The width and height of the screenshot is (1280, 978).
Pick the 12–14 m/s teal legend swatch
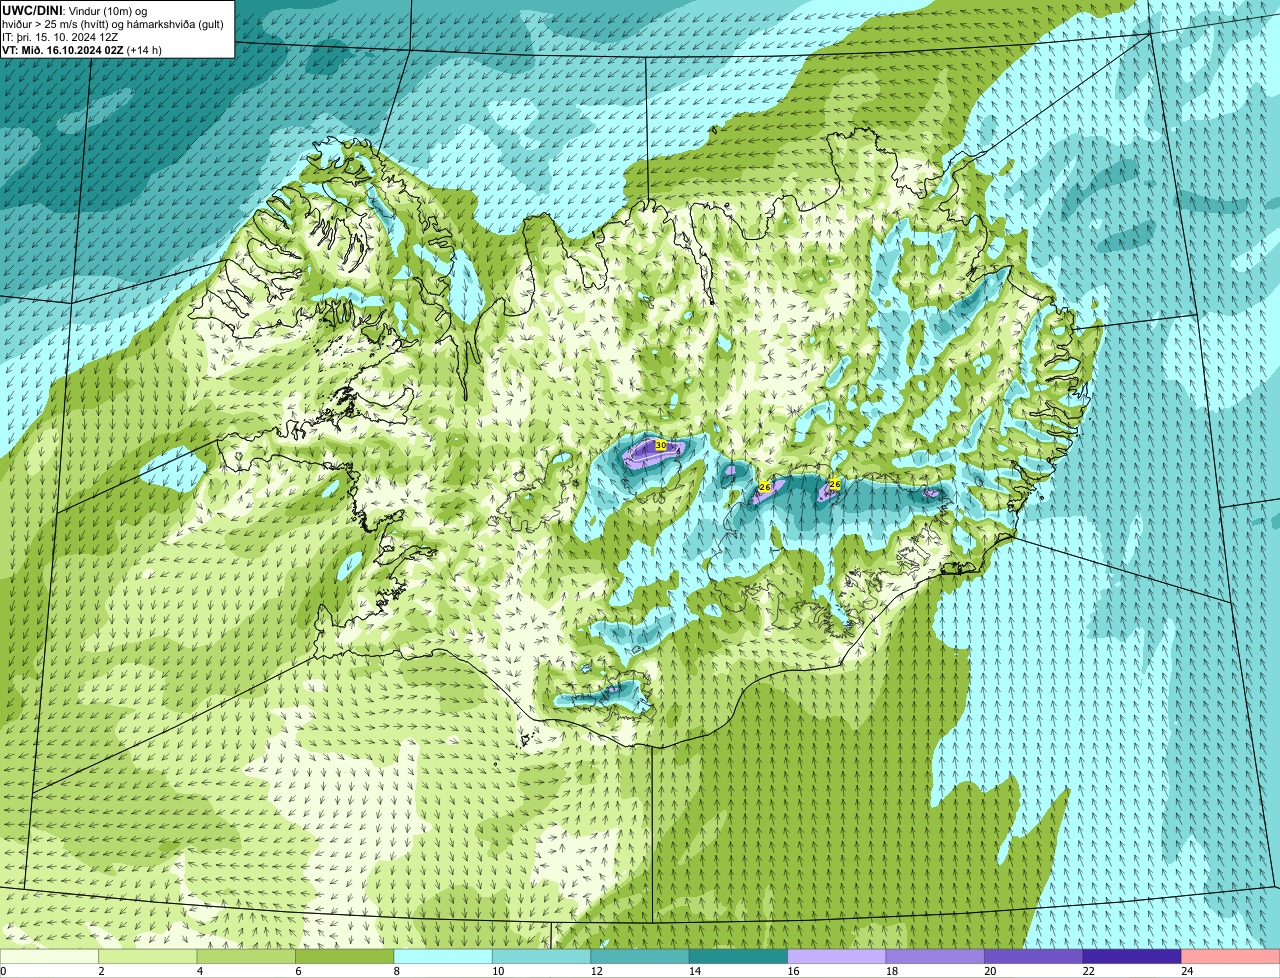[x=640, y=956]
